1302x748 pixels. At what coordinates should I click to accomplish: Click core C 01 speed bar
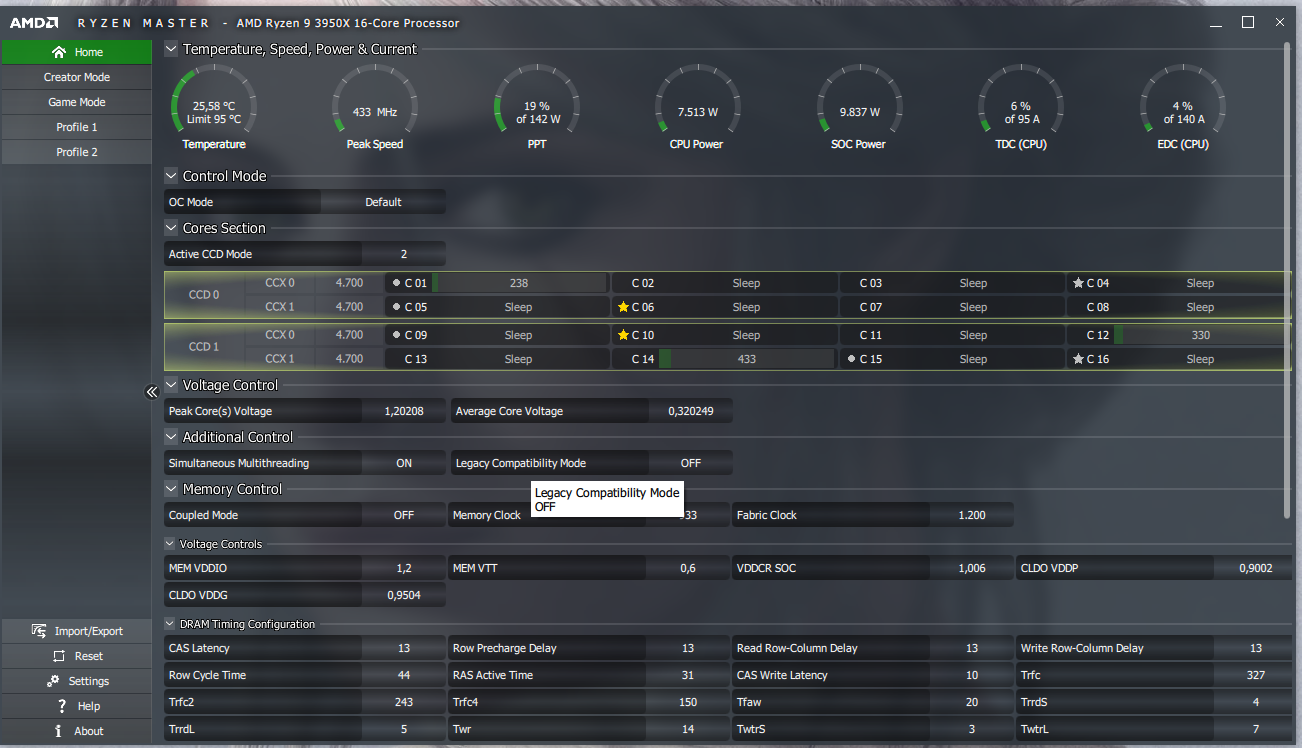tap(519, 283)
